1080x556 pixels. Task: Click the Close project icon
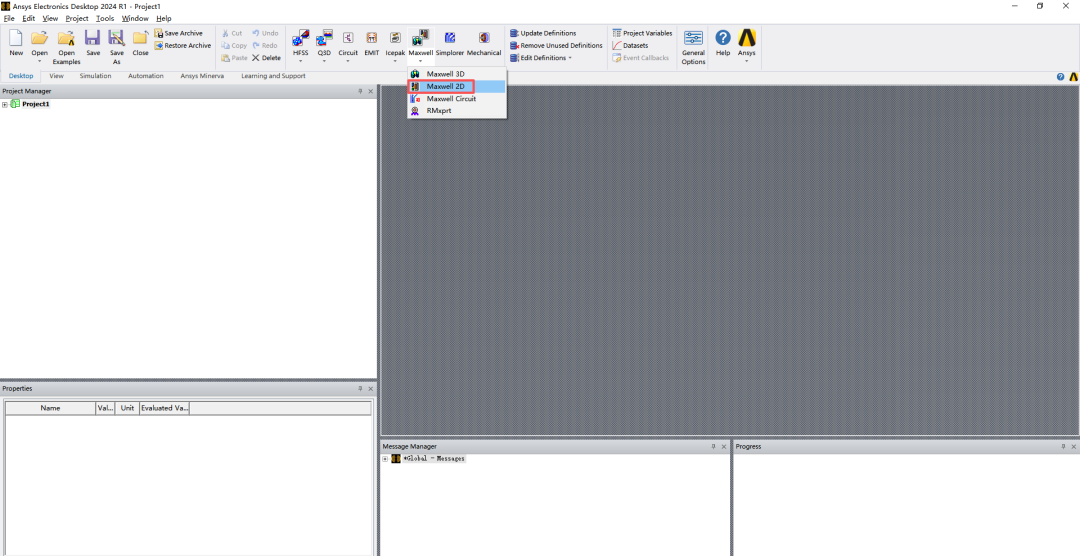pyautogui.click(x=141, y=39)
